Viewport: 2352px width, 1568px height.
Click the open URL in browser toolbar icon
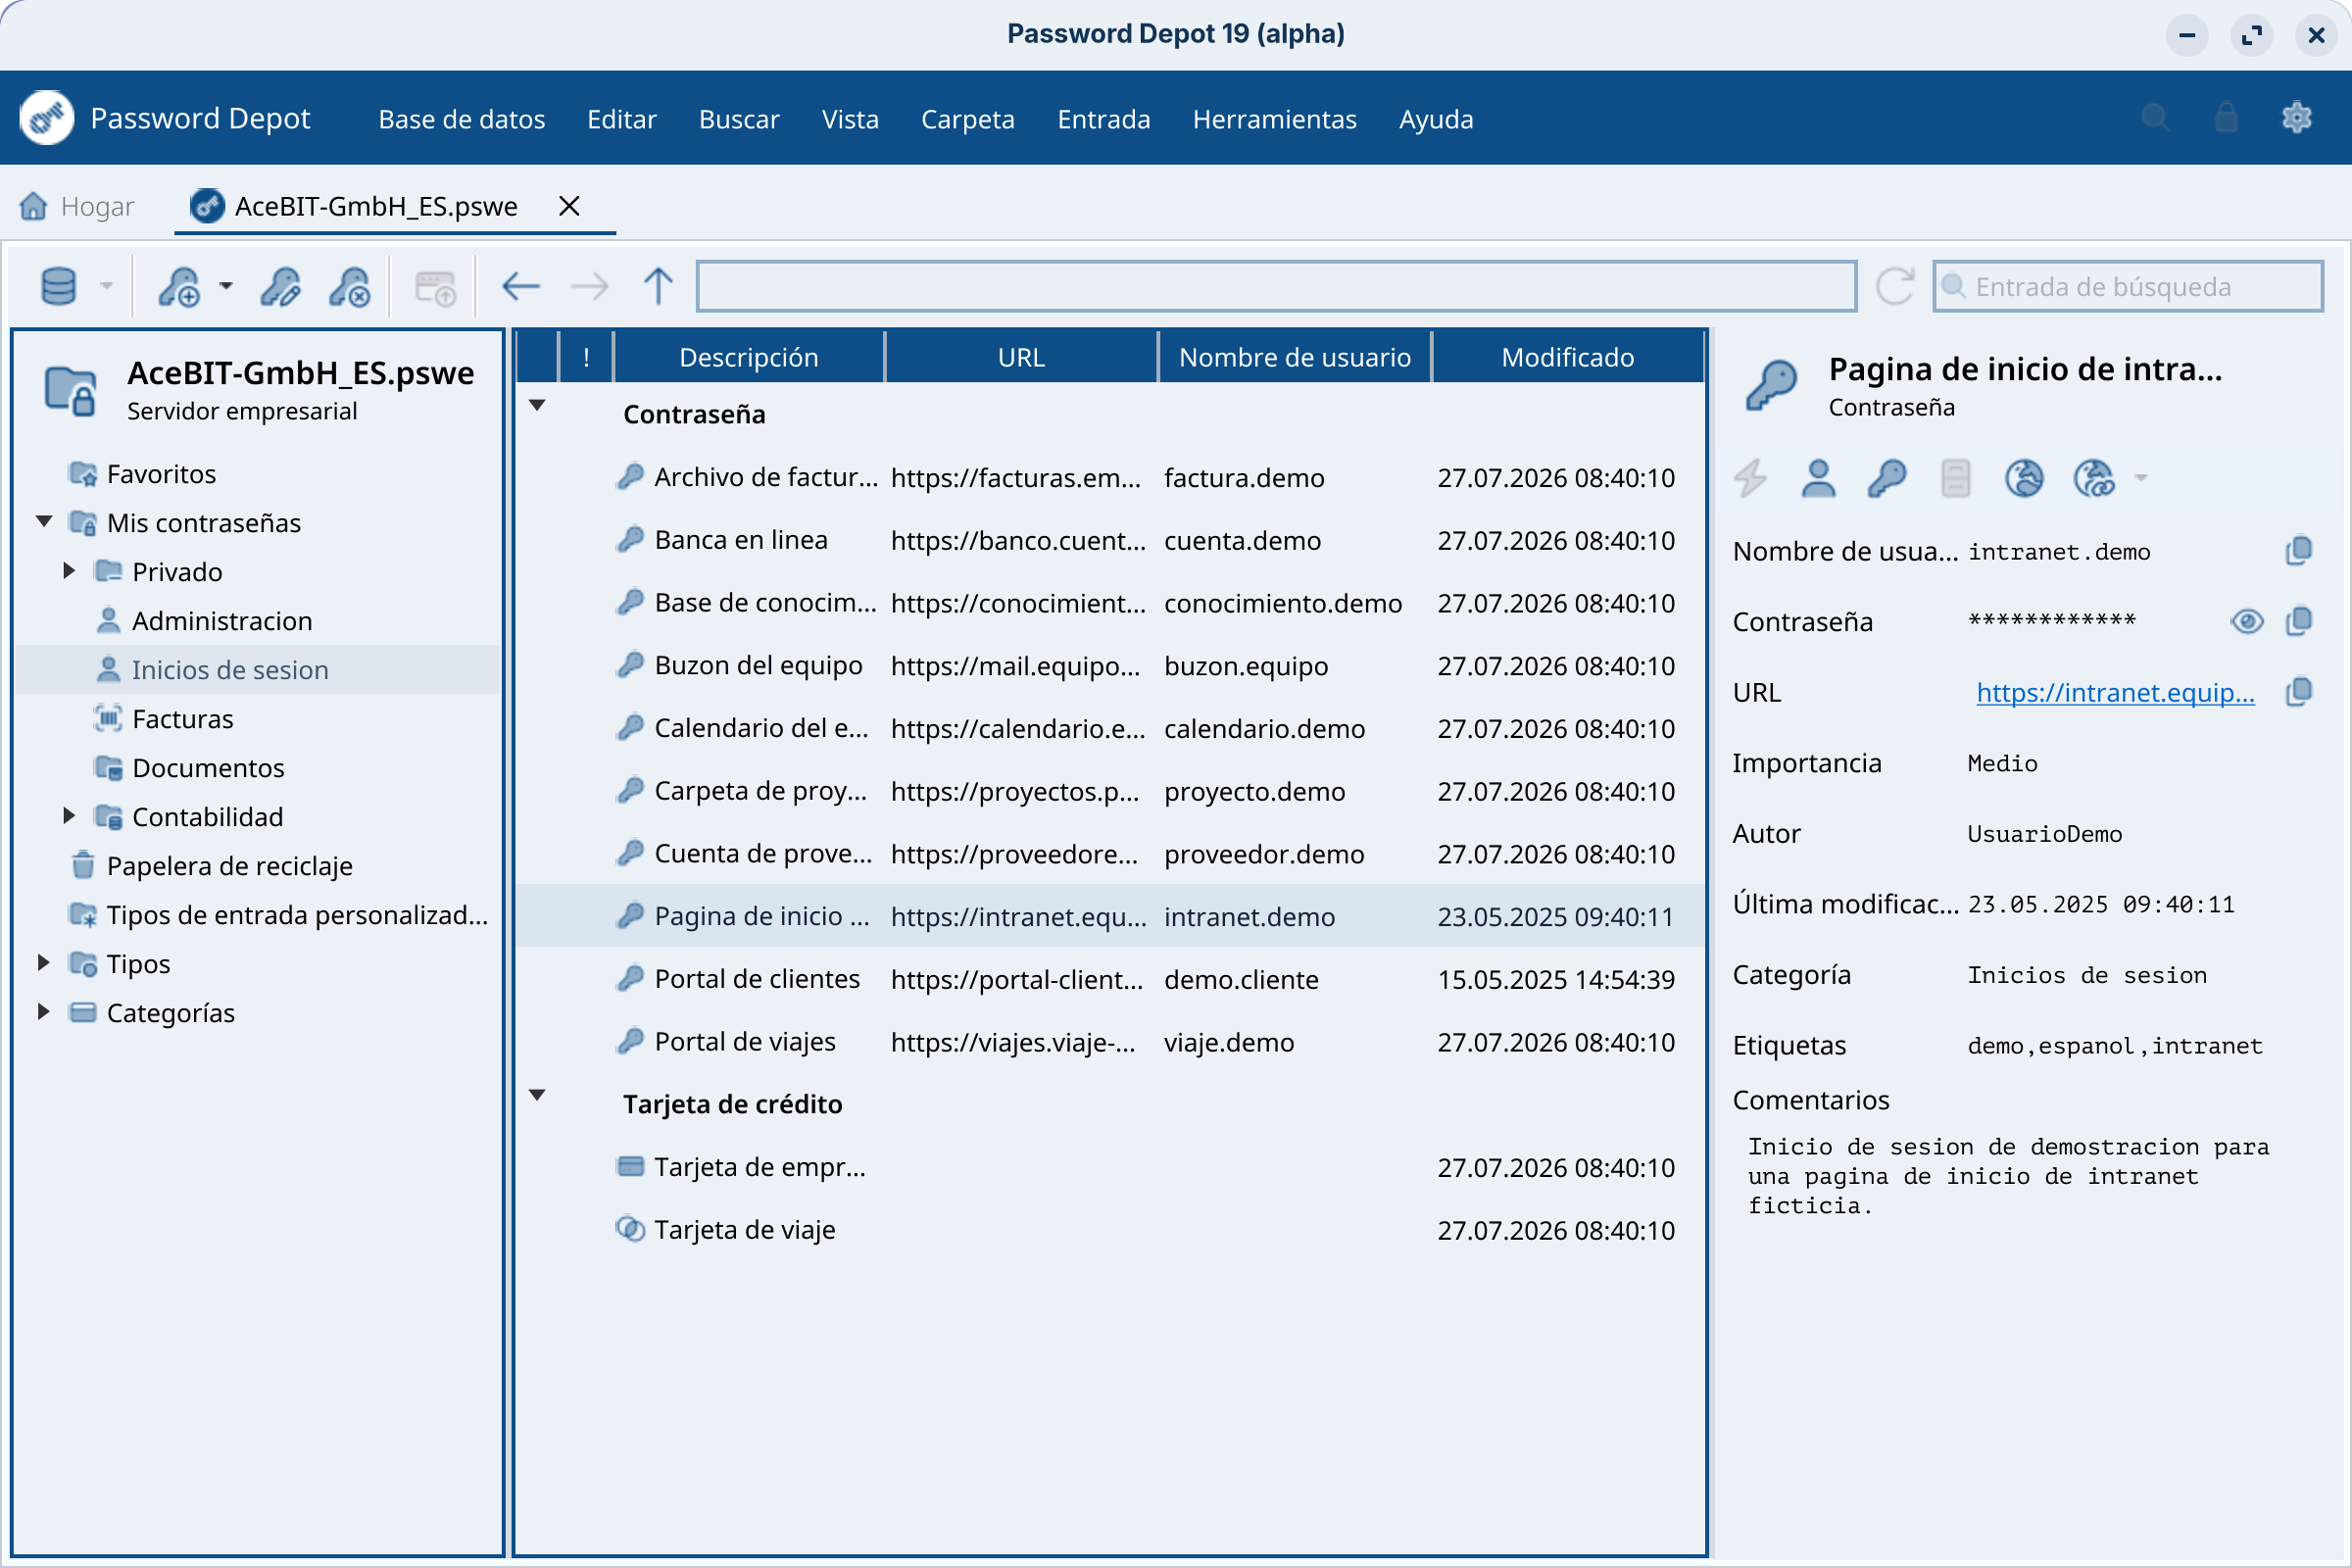pos(436,287)
